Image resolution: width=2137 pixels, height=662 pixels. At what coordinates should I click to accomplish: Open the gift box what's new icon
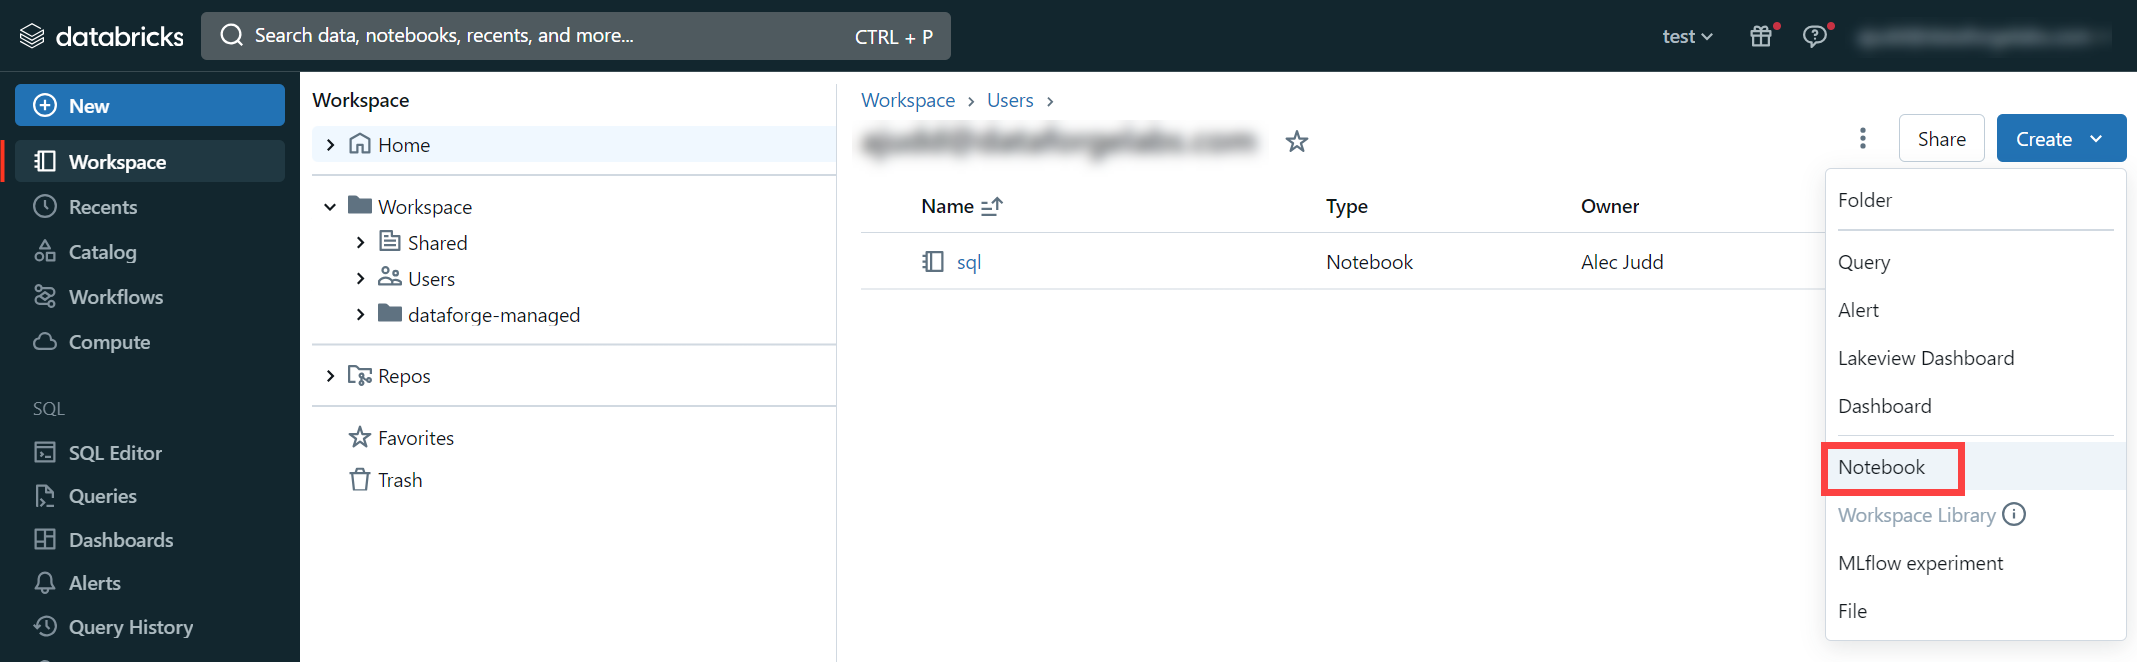pyautogui.click(x=1761, y=36)
